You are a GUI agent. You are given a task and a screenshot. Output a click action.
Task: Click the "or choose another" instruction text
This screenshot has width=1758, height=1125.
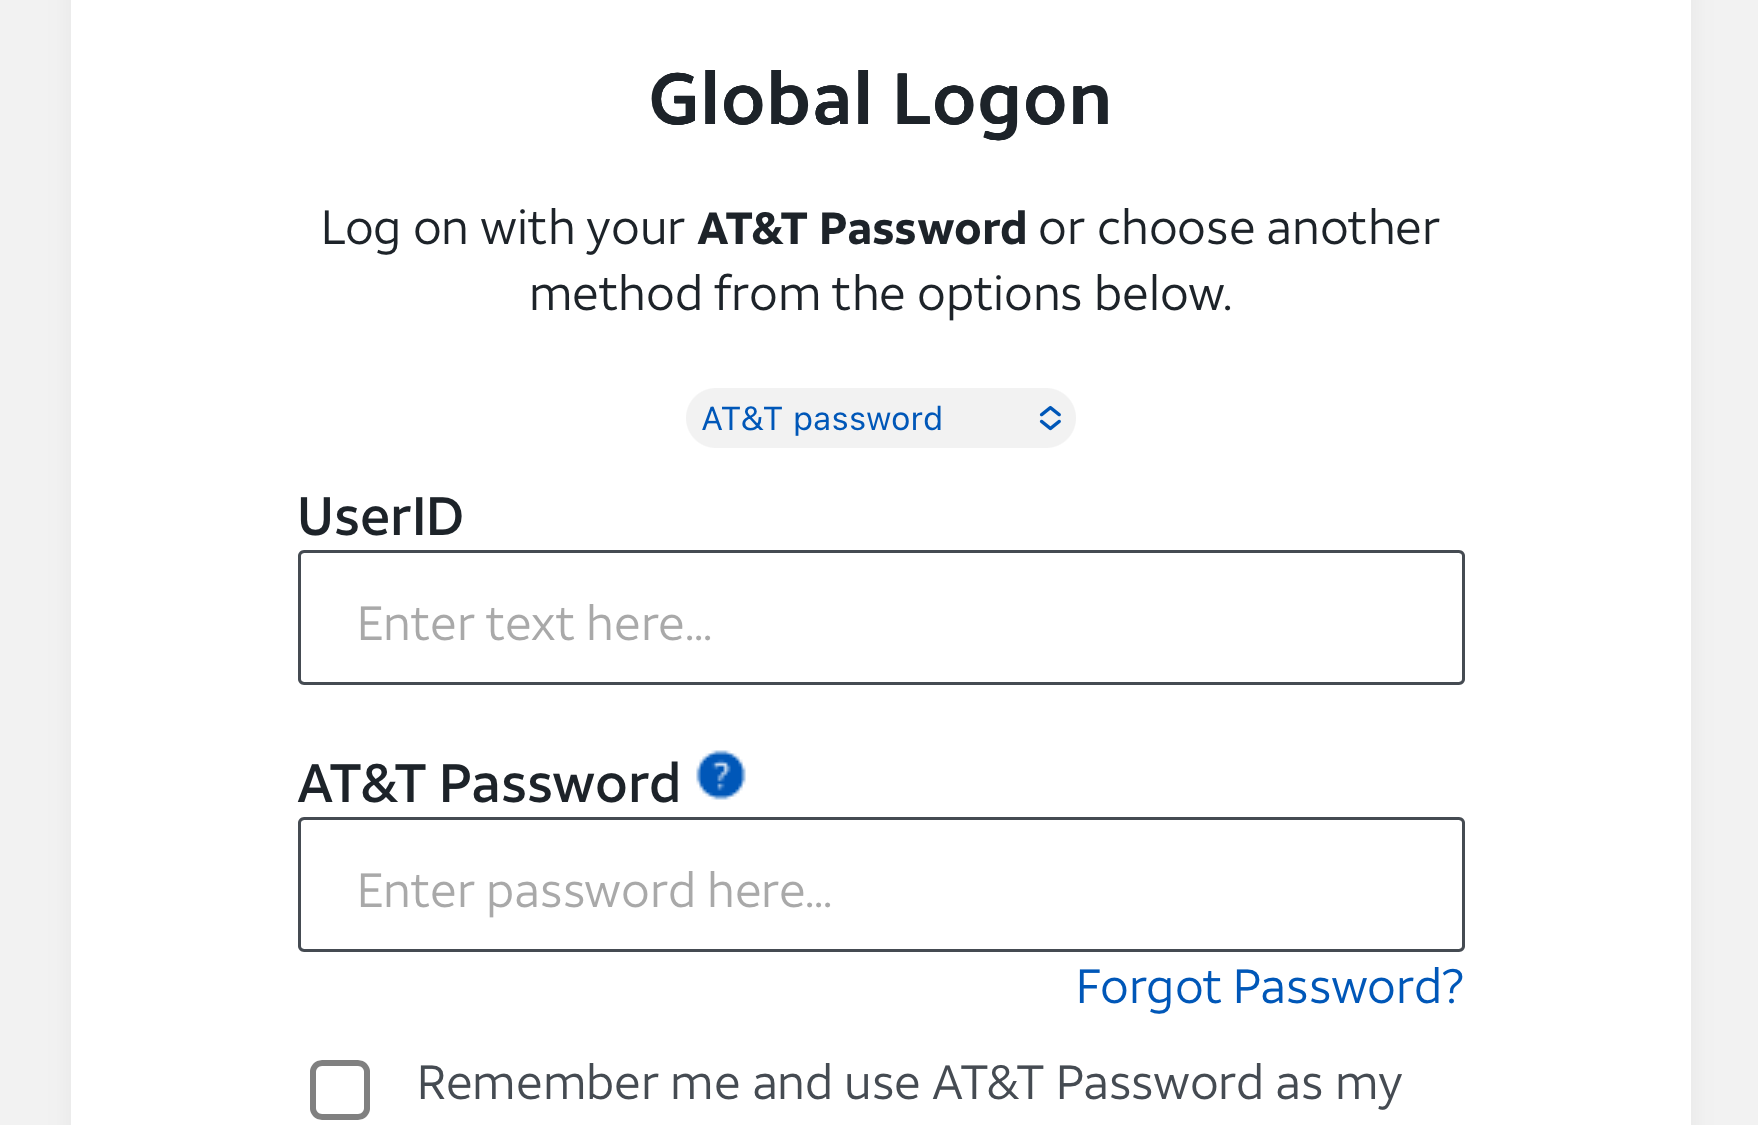pos(1239,229)
